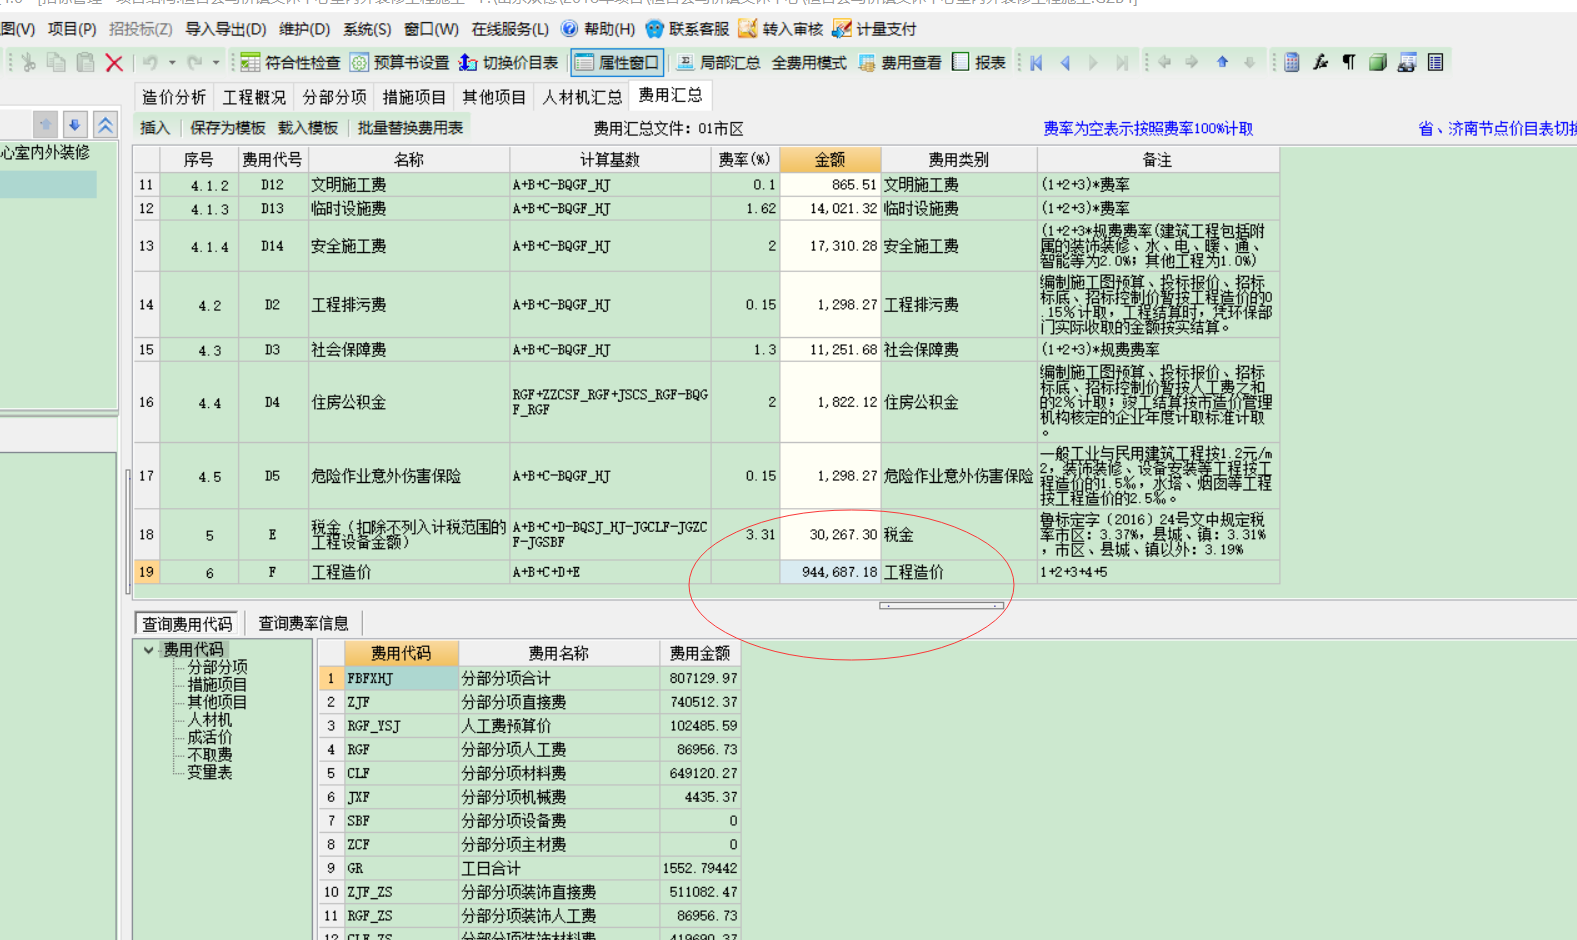Click 切换价目表 switch price list
Viewport: 1577px width, 940px height.
508,63
